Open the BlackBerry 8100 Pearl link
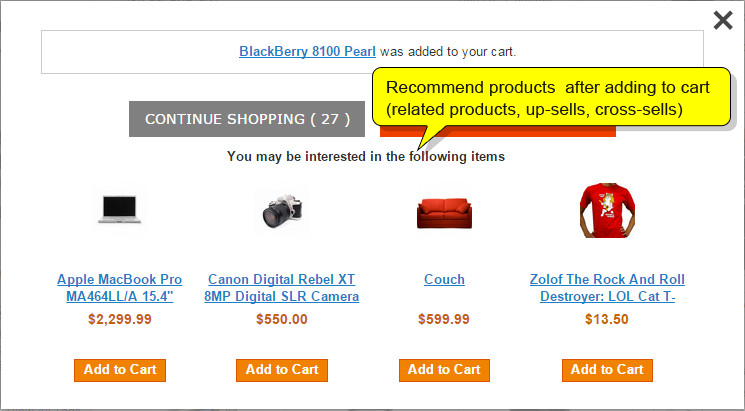Image resolution: width=745 pixels, height=411 pixels. click(x=307, y=51)
